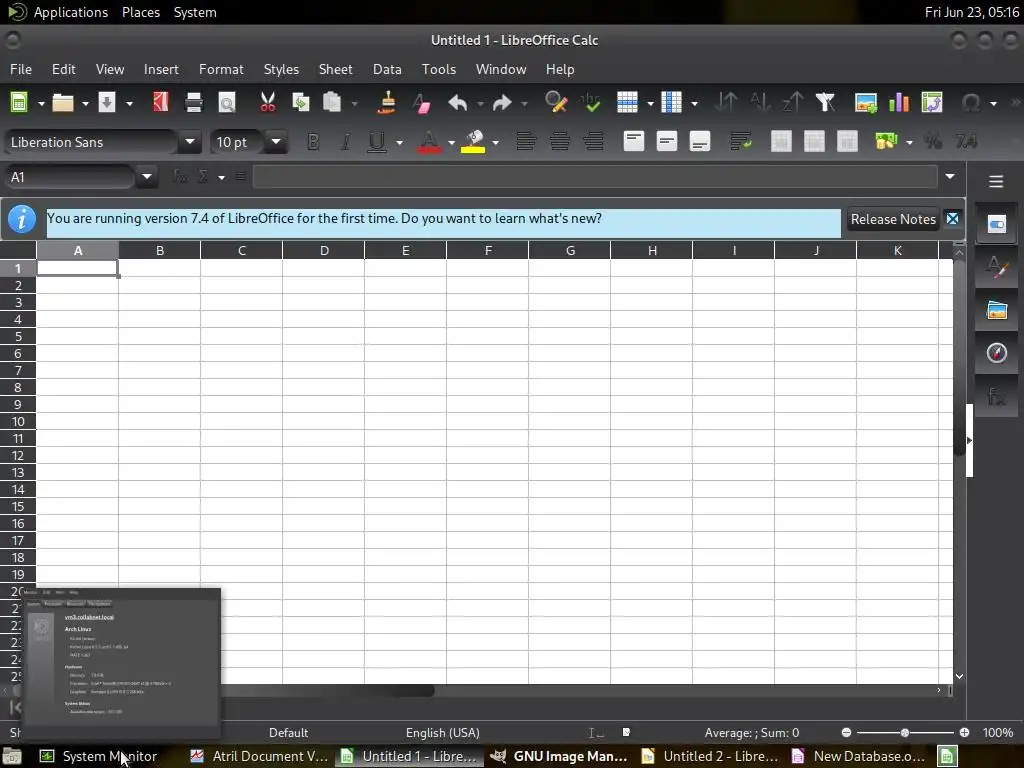Close the version infobar
Screen dimensions: 1024x768
click(x=953, y=219)
